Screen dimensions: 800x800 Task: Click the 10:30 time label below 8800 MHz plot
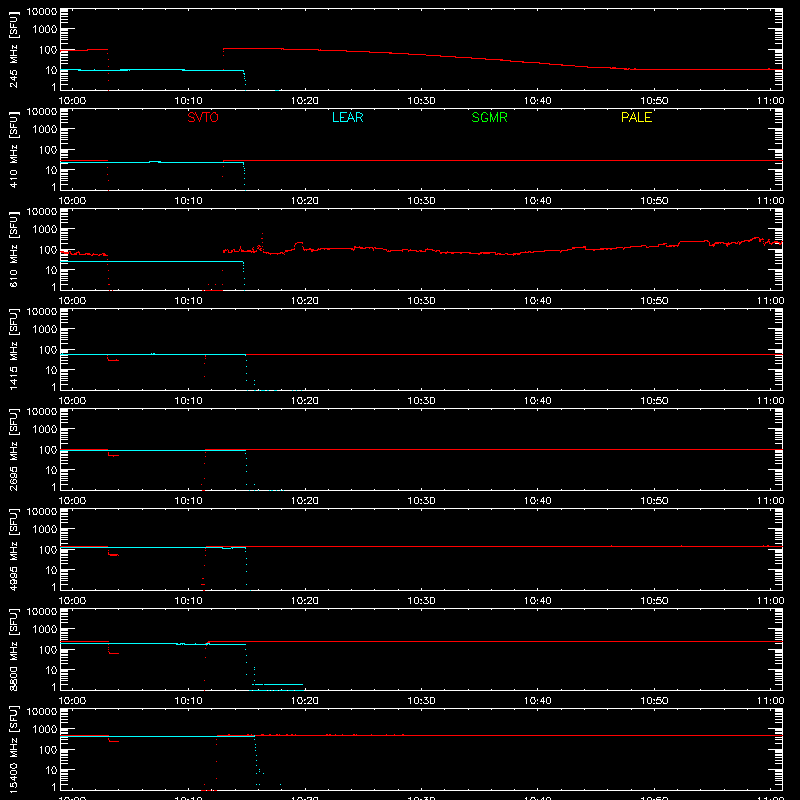[421, 701]
